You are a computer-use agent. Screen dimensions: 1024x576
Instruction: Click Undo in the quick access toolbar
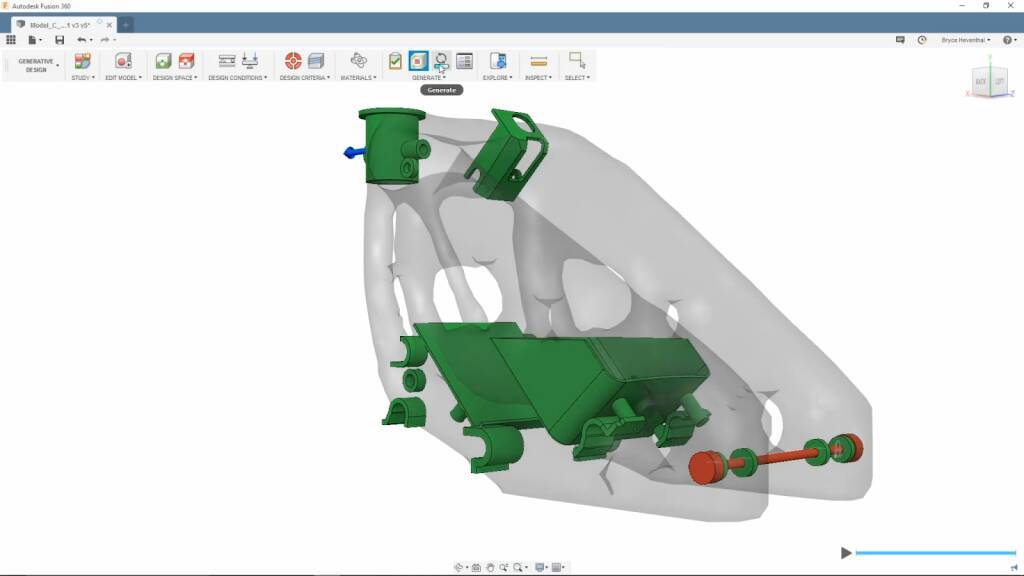(x=82, y=40)
